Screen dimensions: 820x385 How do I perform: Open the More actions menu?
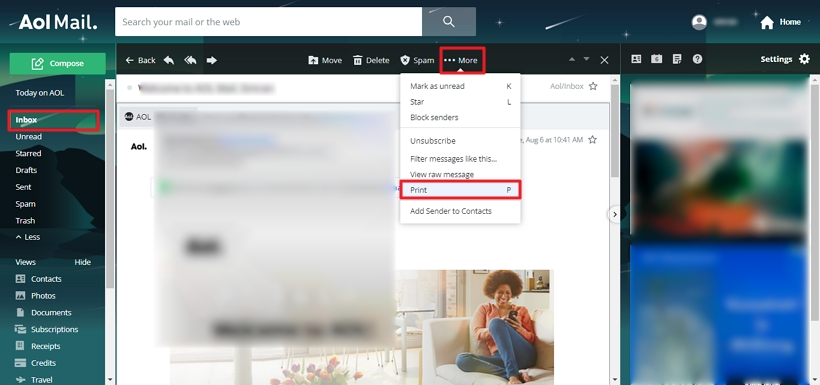pos(462,60)
